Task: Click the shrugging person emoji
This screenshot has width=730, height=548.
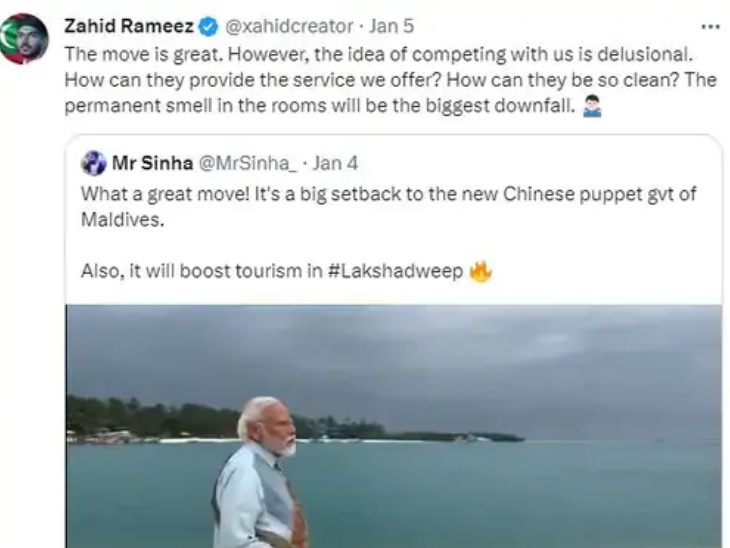Action: coord(592,106)
